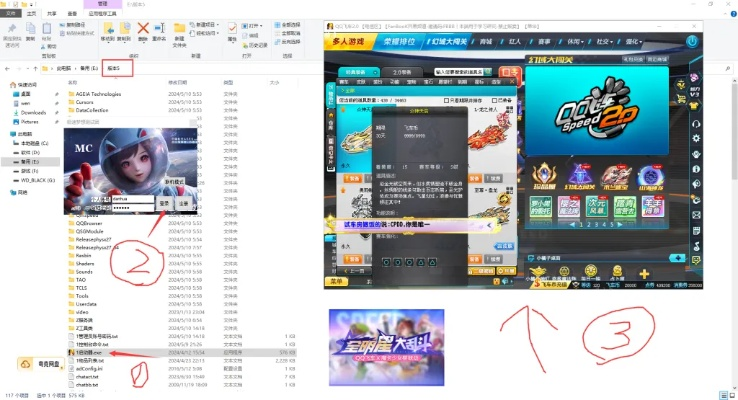Select the Cursors folder in file list

tap(85, 102)
